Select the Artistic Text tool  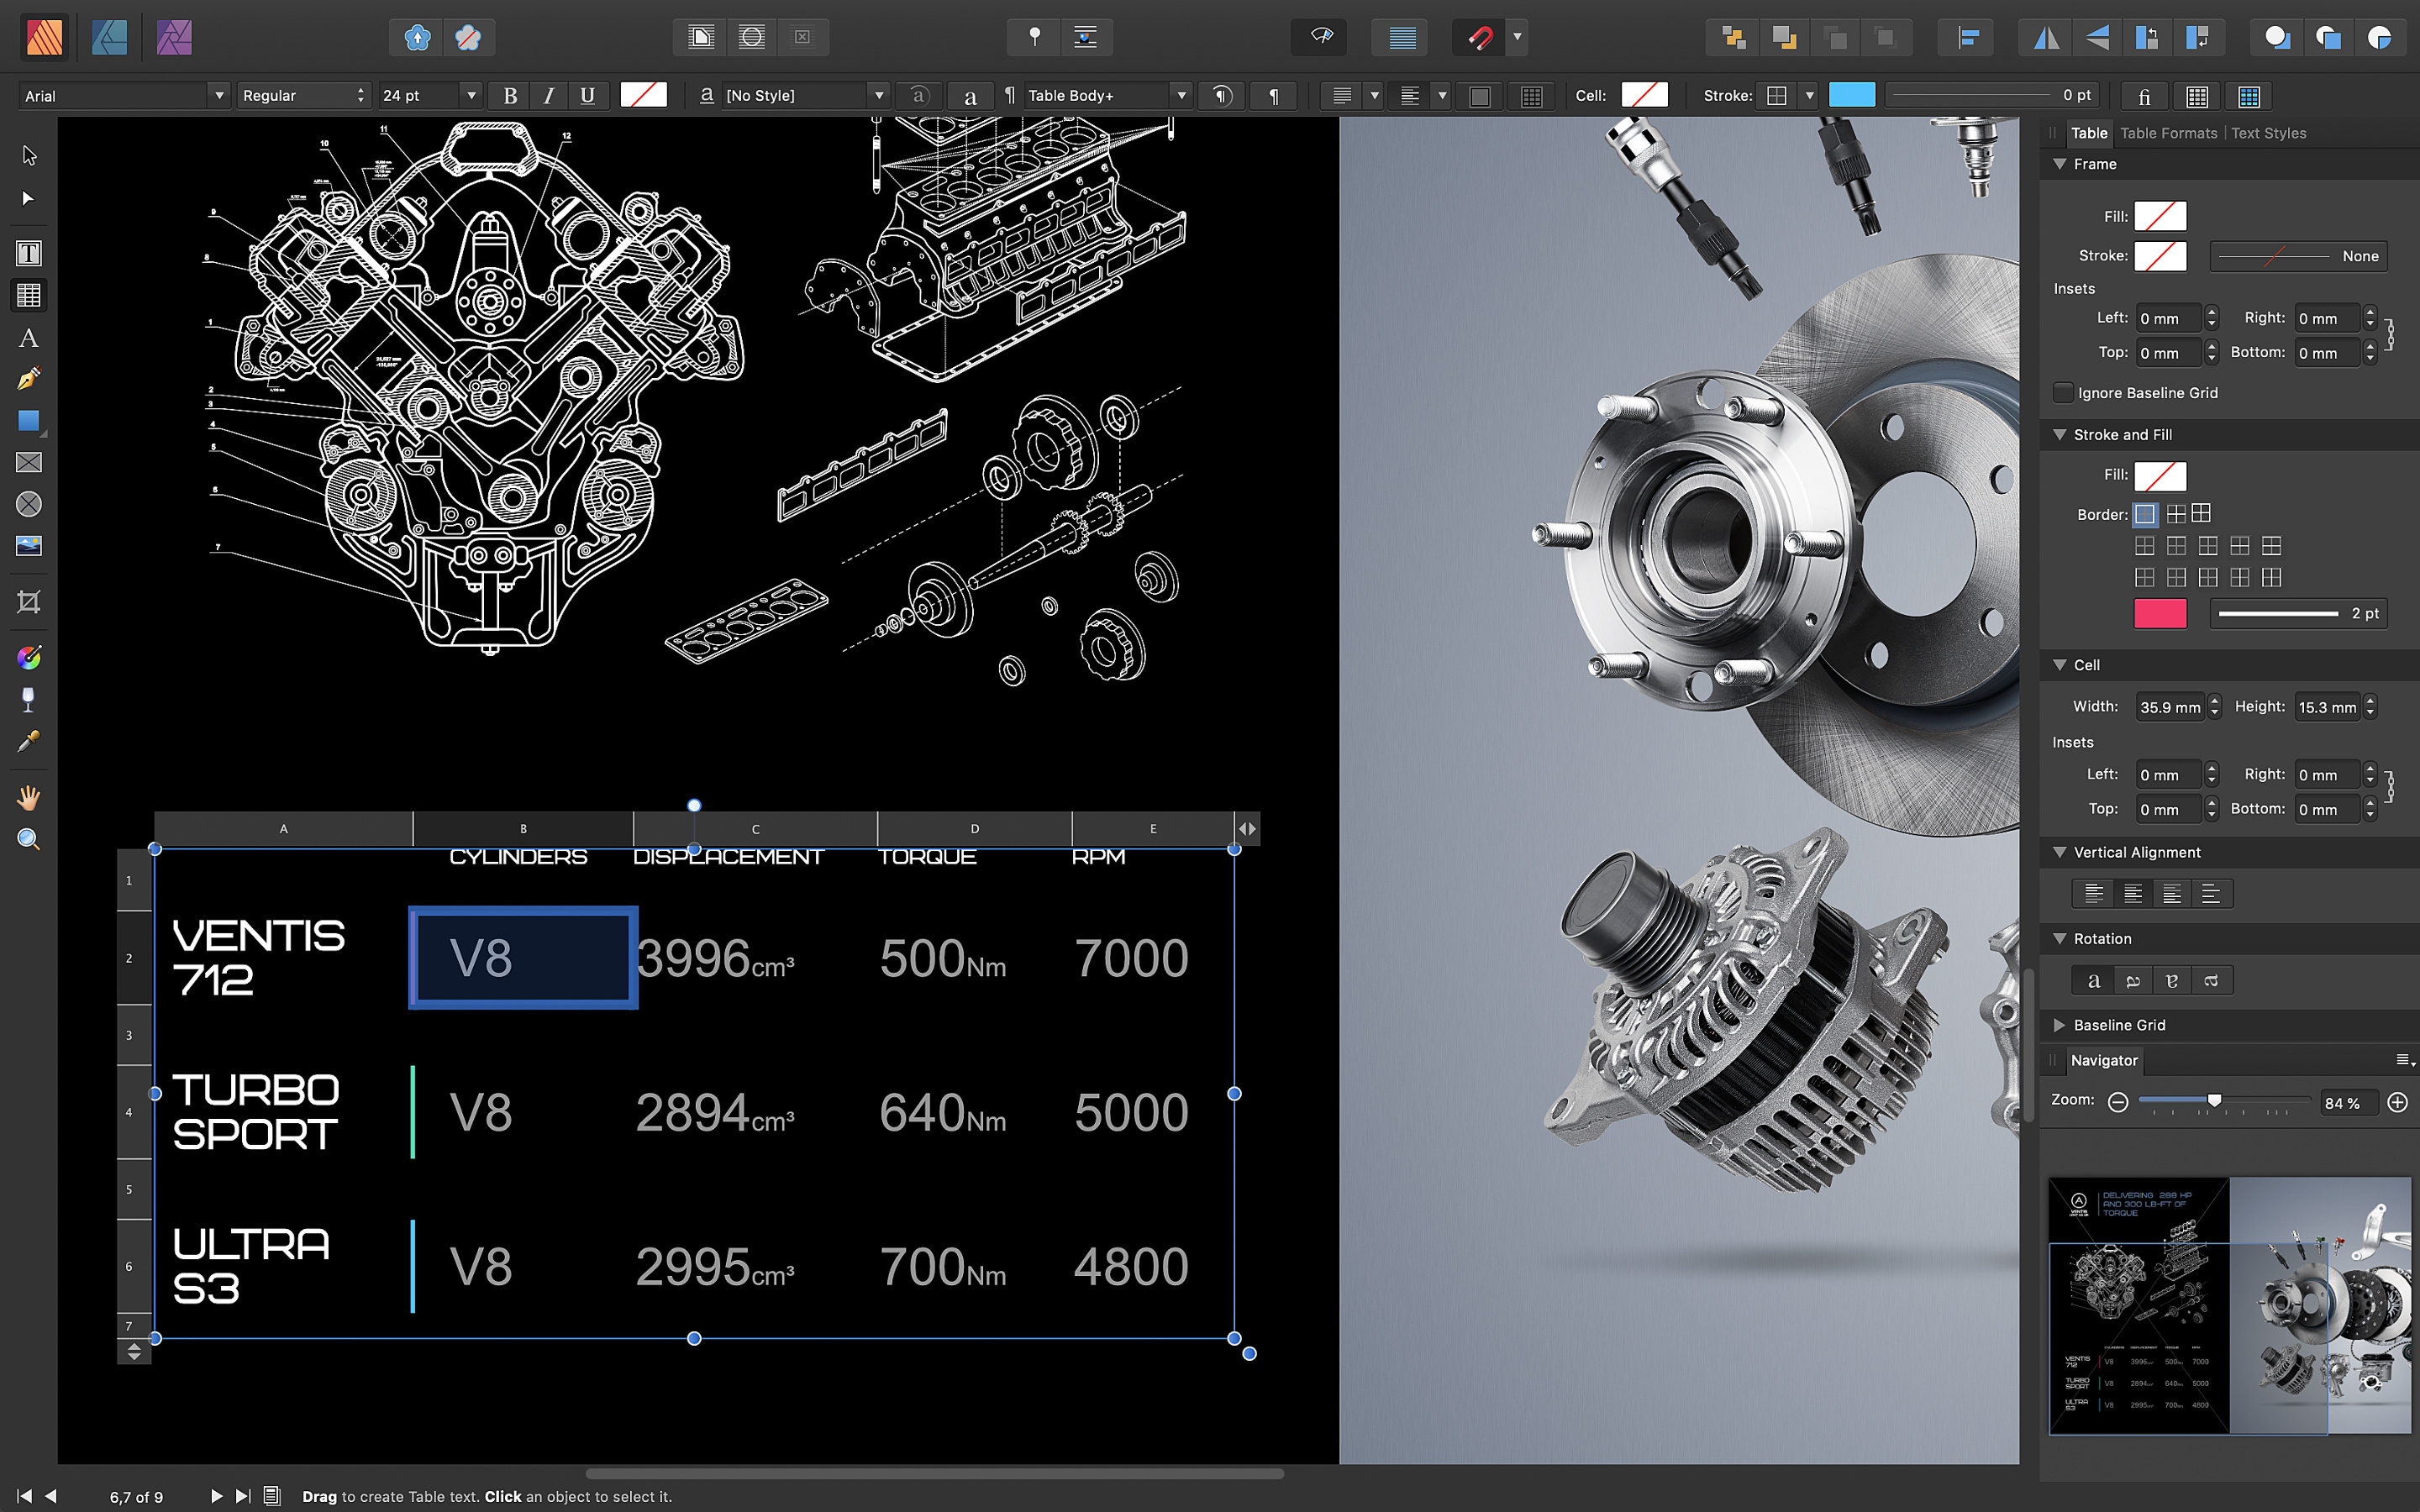point(29,338)
